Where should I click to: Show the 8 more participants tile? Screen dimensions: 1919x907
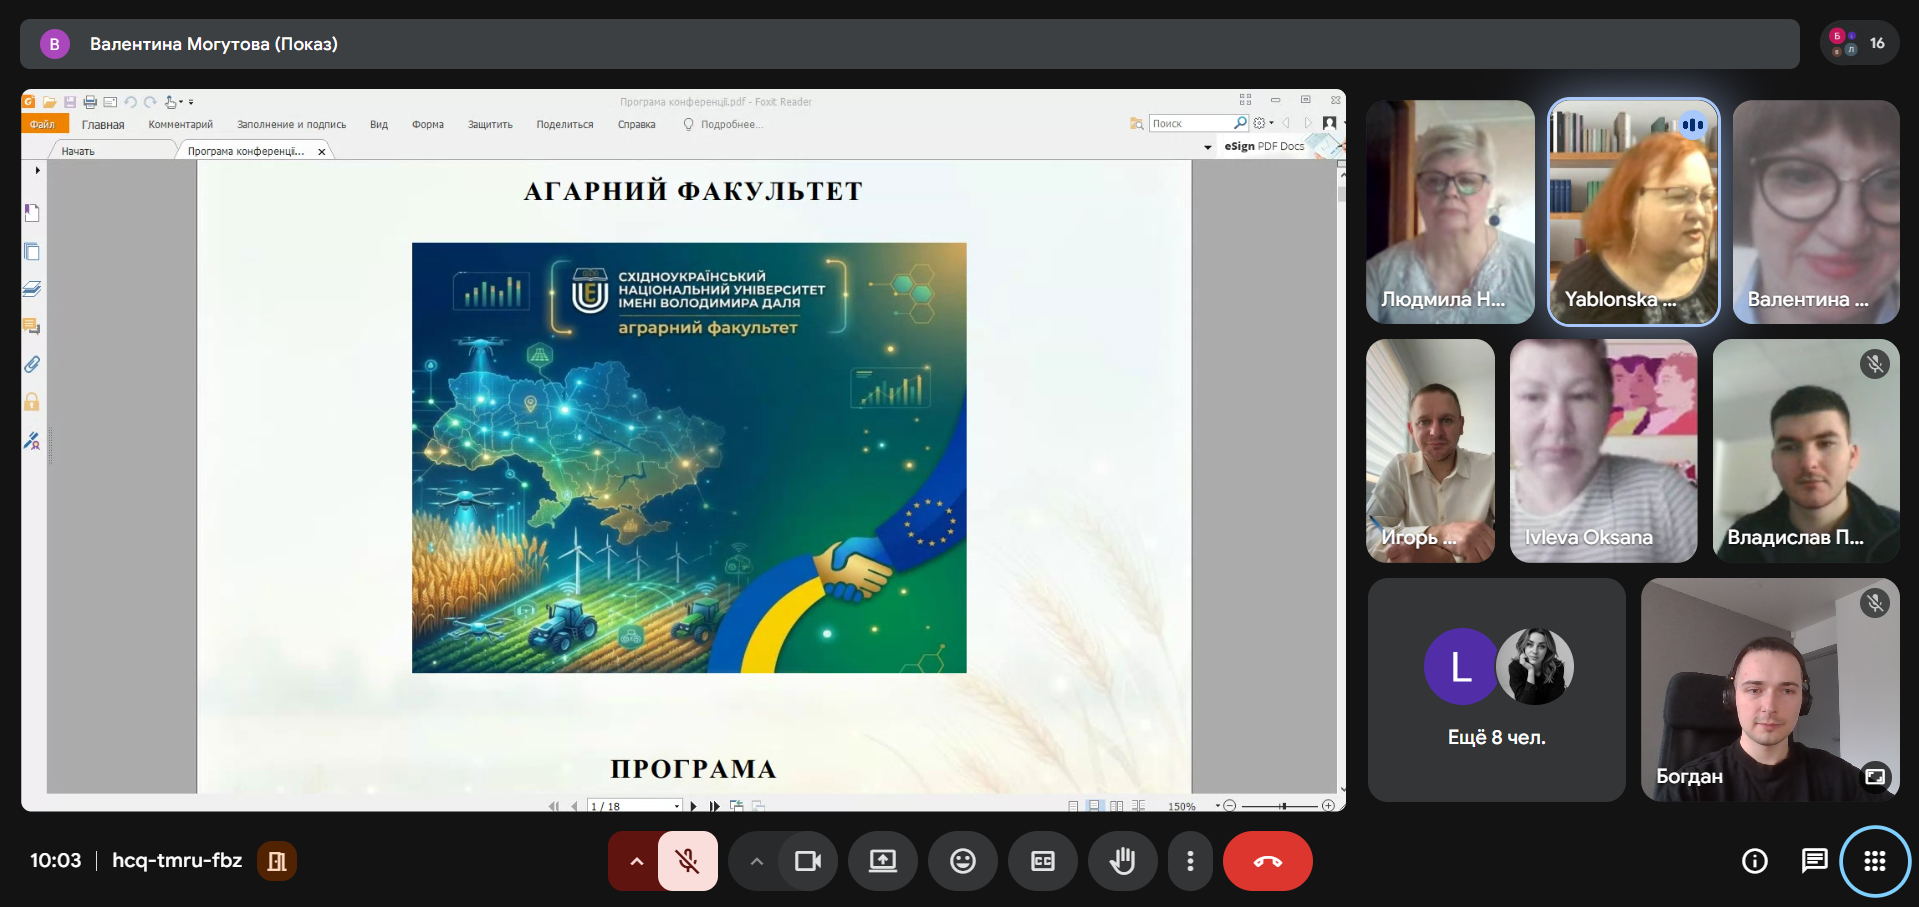tap(1496, 690)
